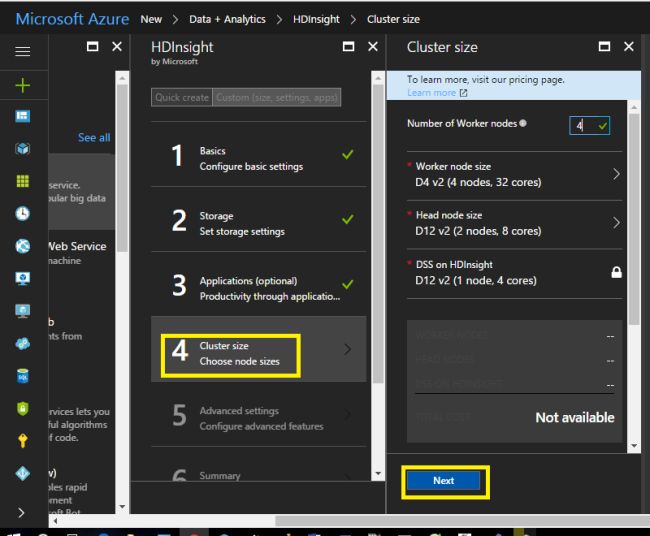650x536 pixels.
Task: Open the globe App Services sidebar icon
Action: [22, 246]
